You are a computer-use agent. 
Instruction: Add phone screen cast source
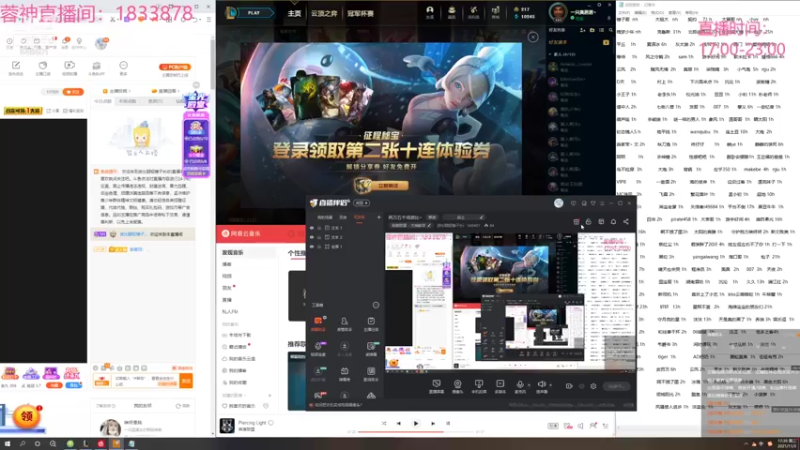pos(479,386)
